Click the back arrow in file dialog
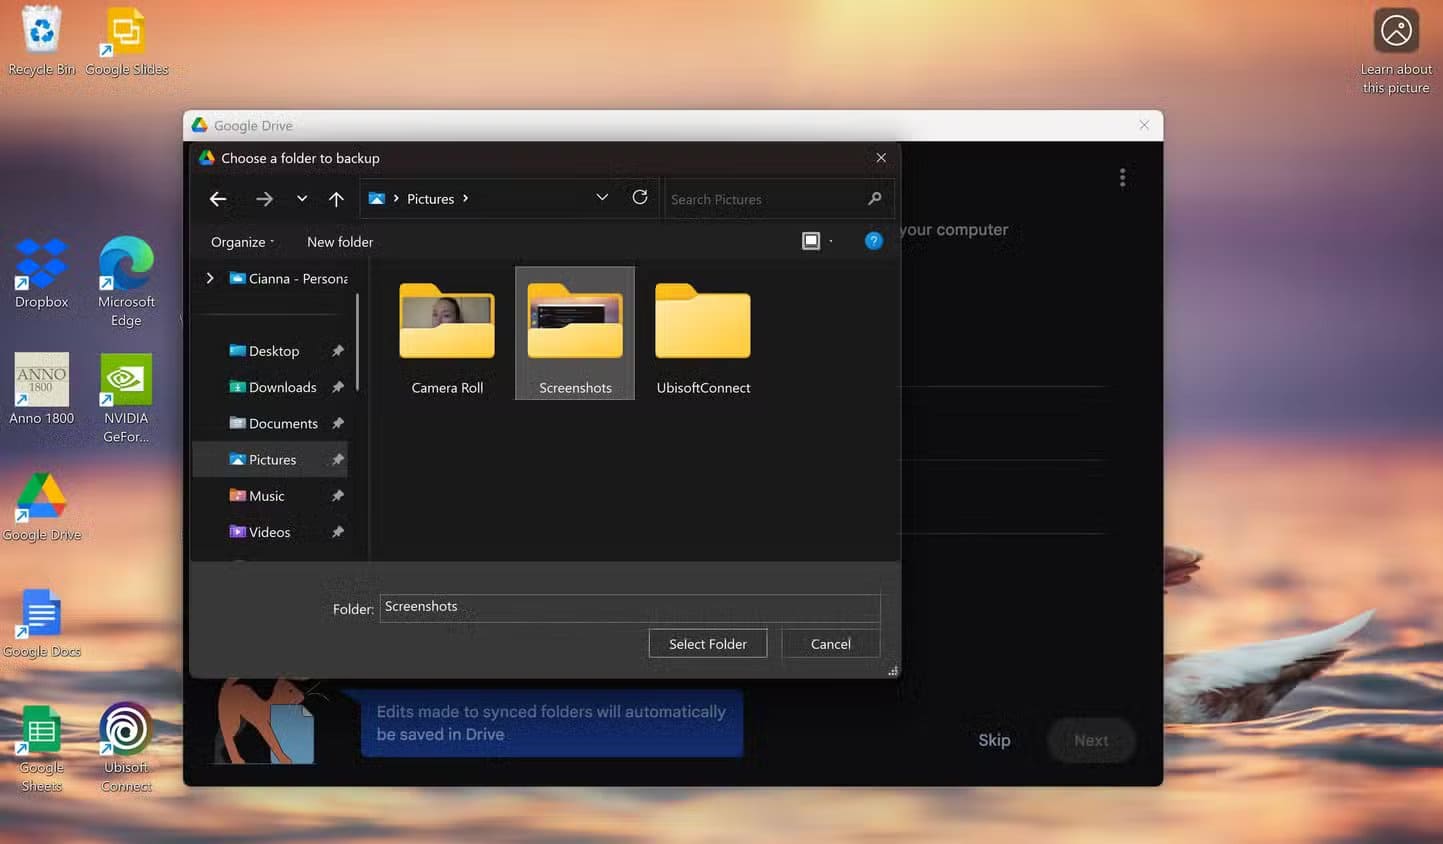 point(218,199)
